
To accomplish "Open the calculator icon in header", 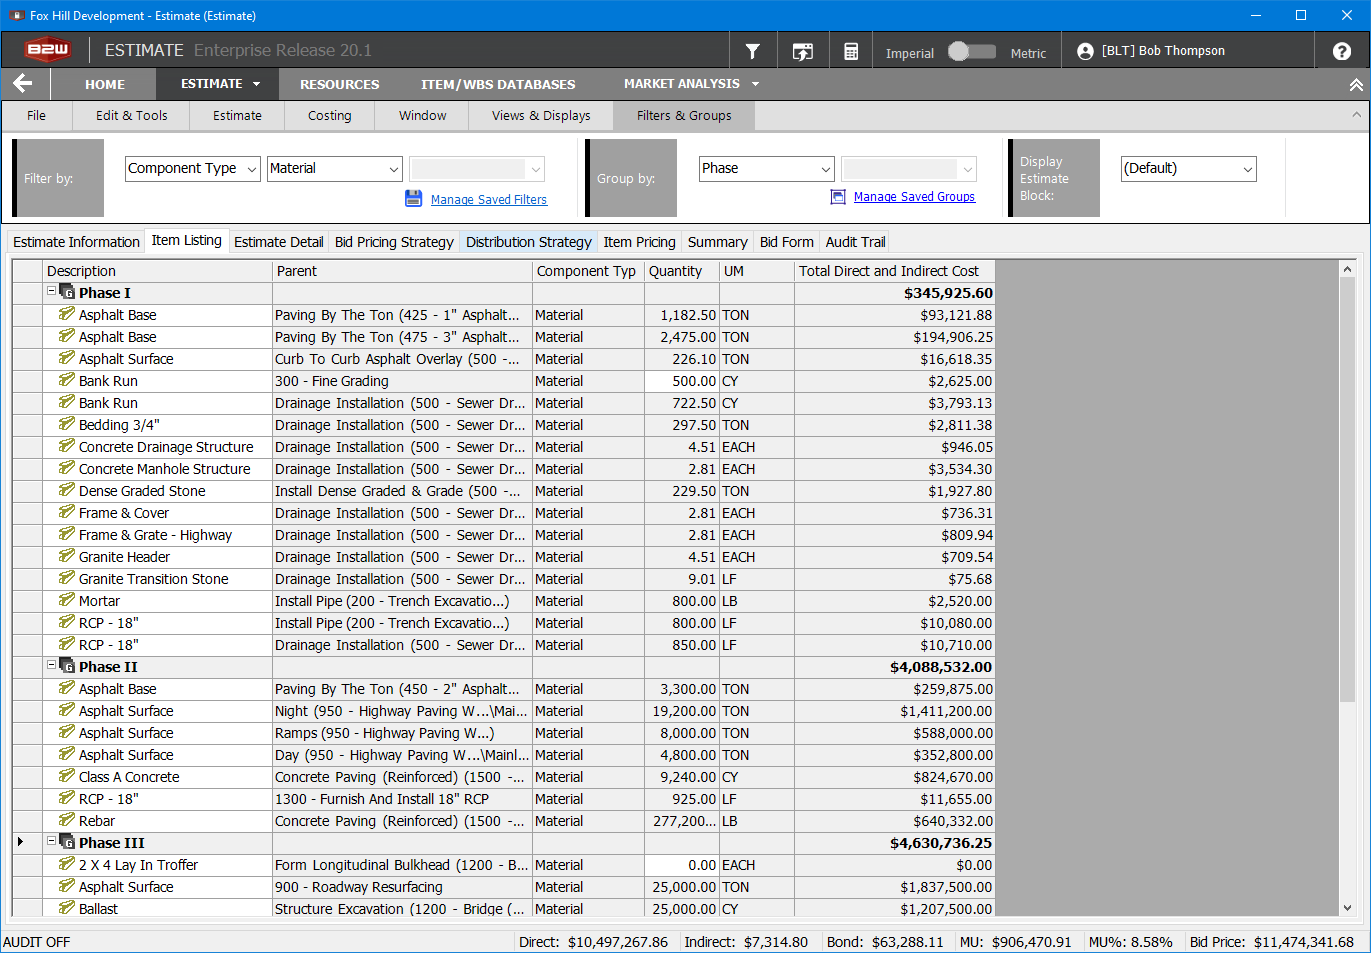I will pyautogui.click(x=851, y=51).
